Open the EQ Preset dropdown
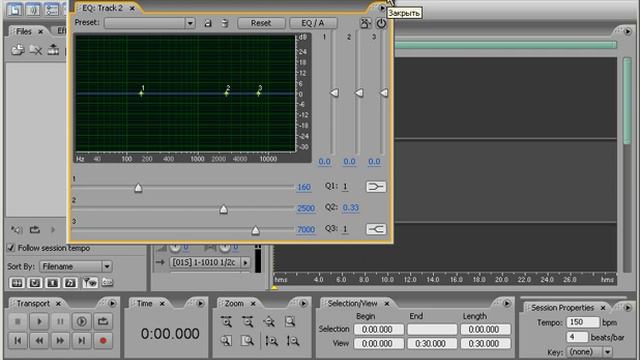The image size is (640, 360). coord(190,23)
